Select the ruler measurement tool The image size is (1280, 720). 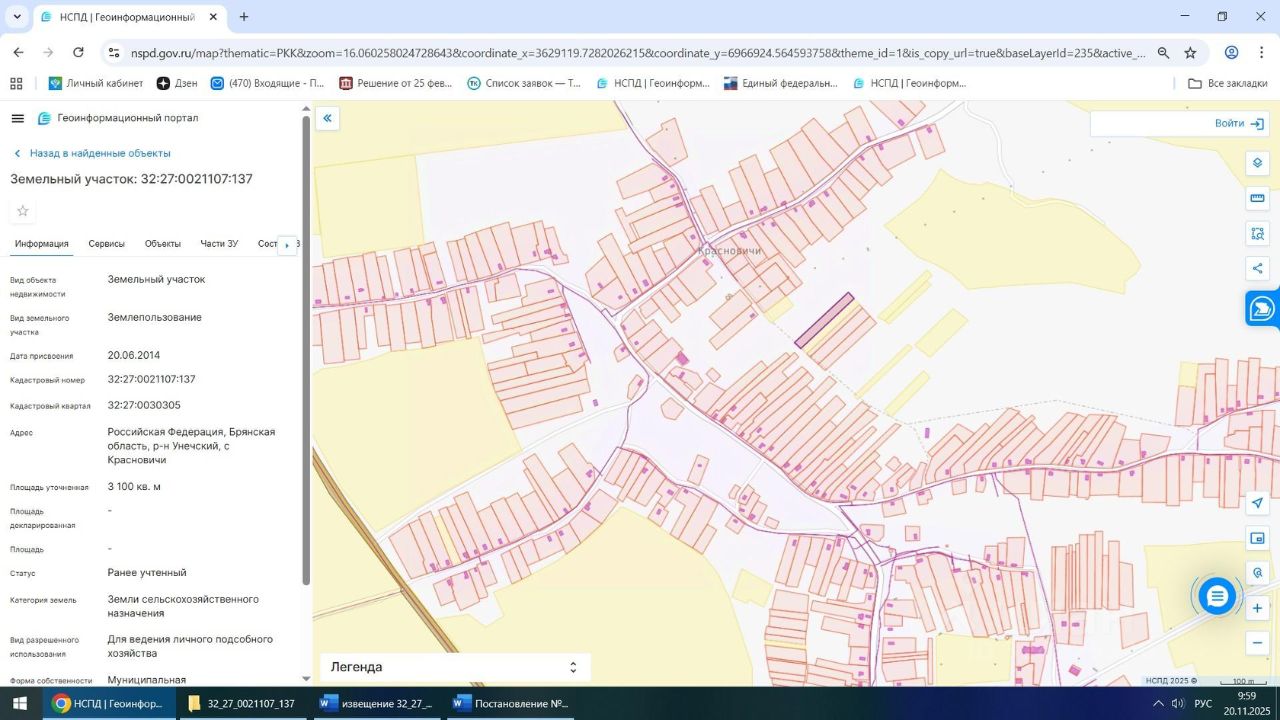point(1257,198)
